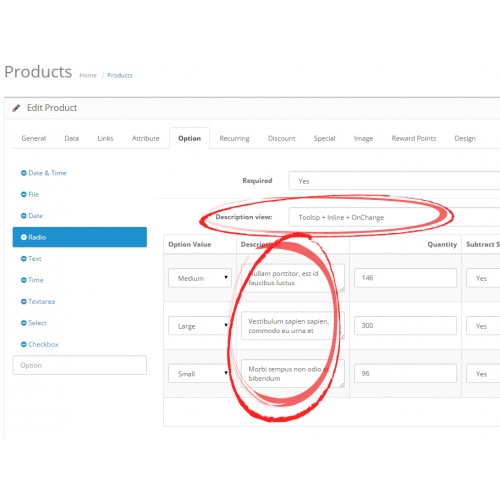Click the minus icon beside Radio
This screenshot has width=500, height=500.
click(x=24, y=237)
